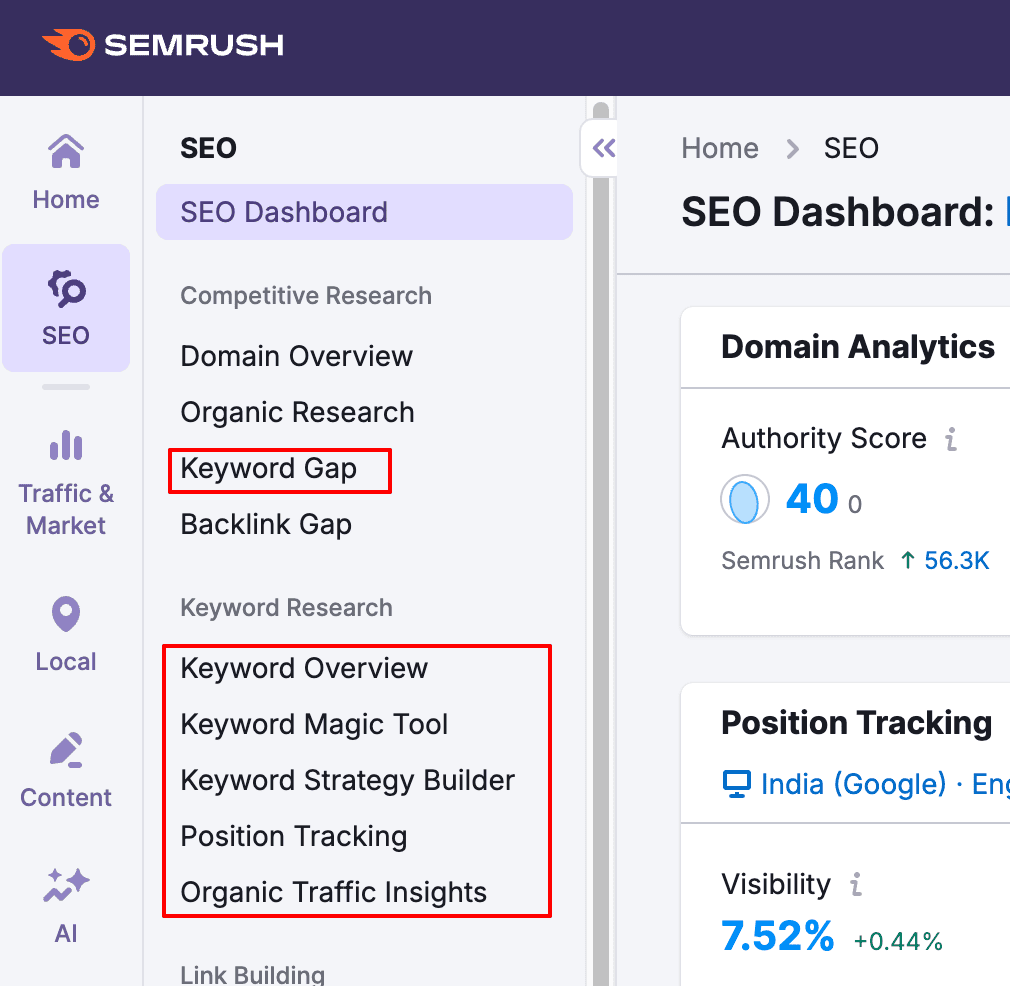Open Keyword Gap tool
This screenshot has width=1010, height=986.
tap(268, 468)
